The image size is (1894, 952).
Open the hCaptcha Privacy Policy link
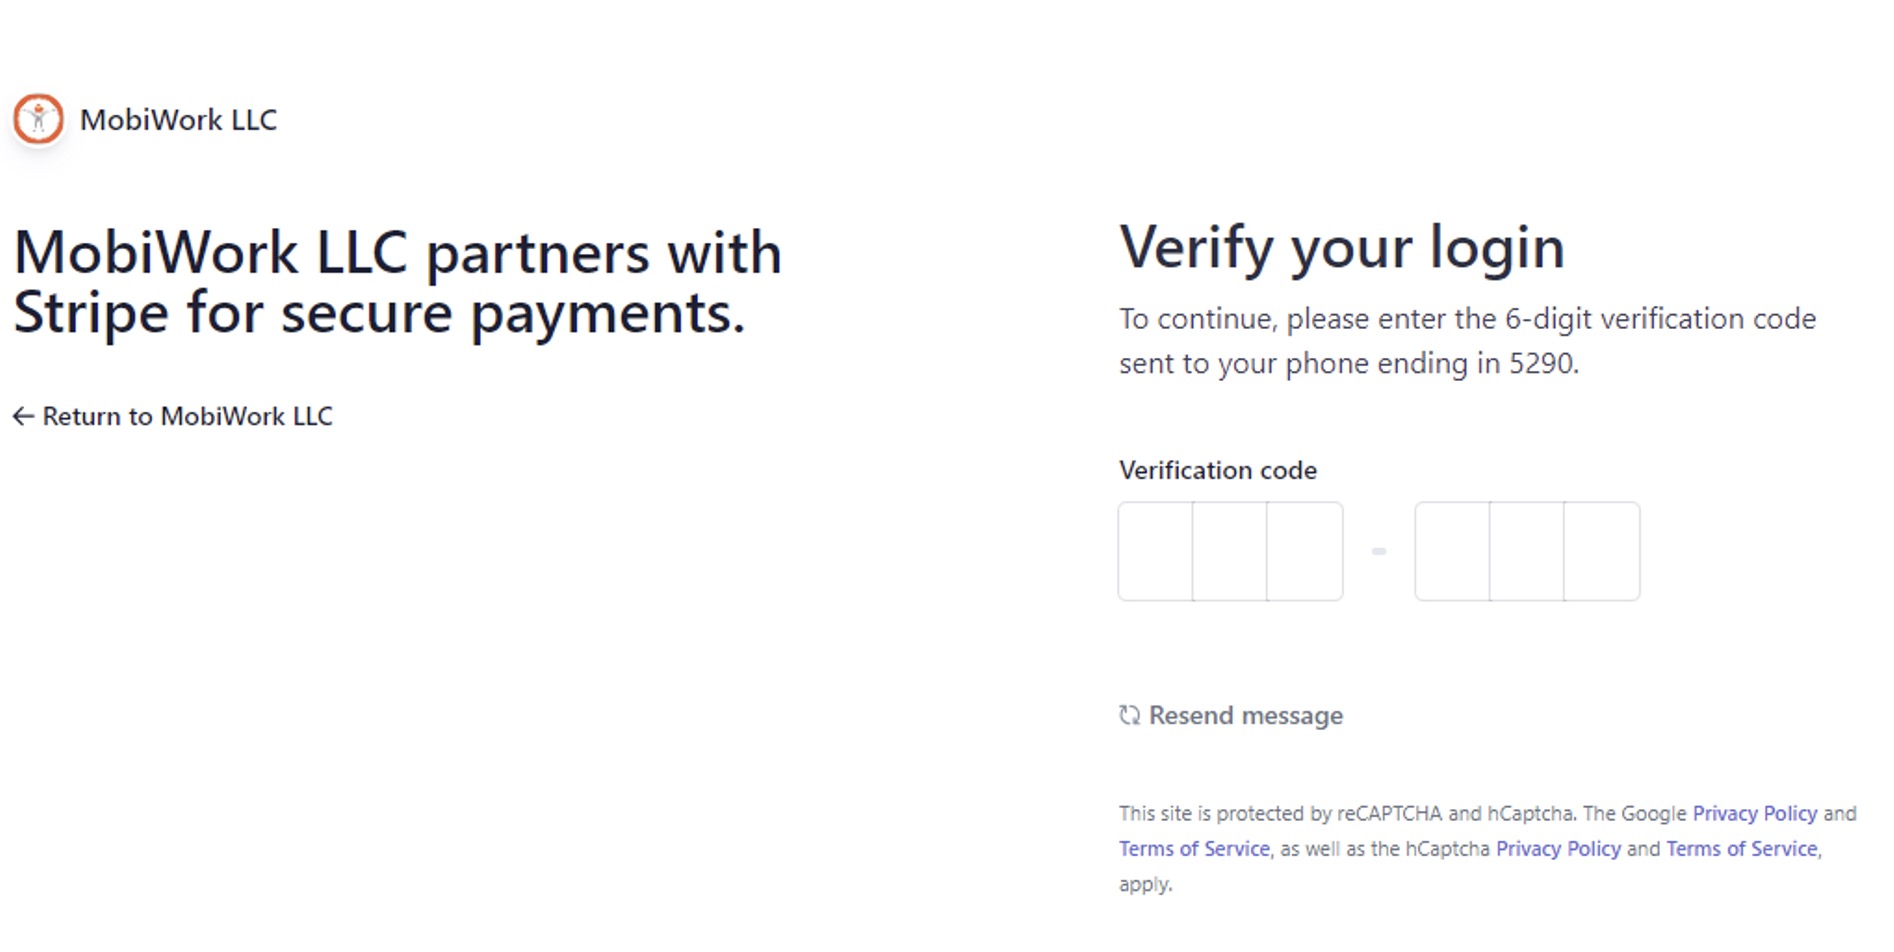click(1558, 849)
